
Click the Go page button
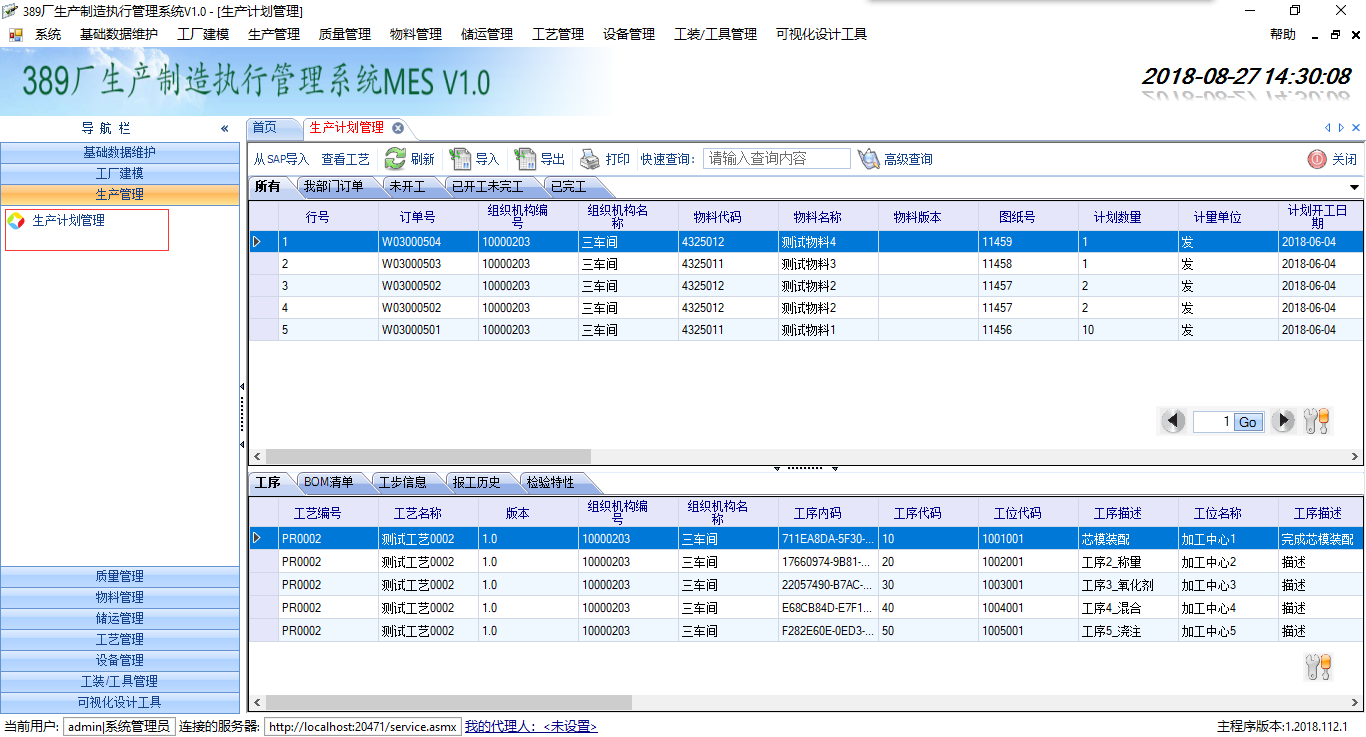click(x=1248, y=422)
